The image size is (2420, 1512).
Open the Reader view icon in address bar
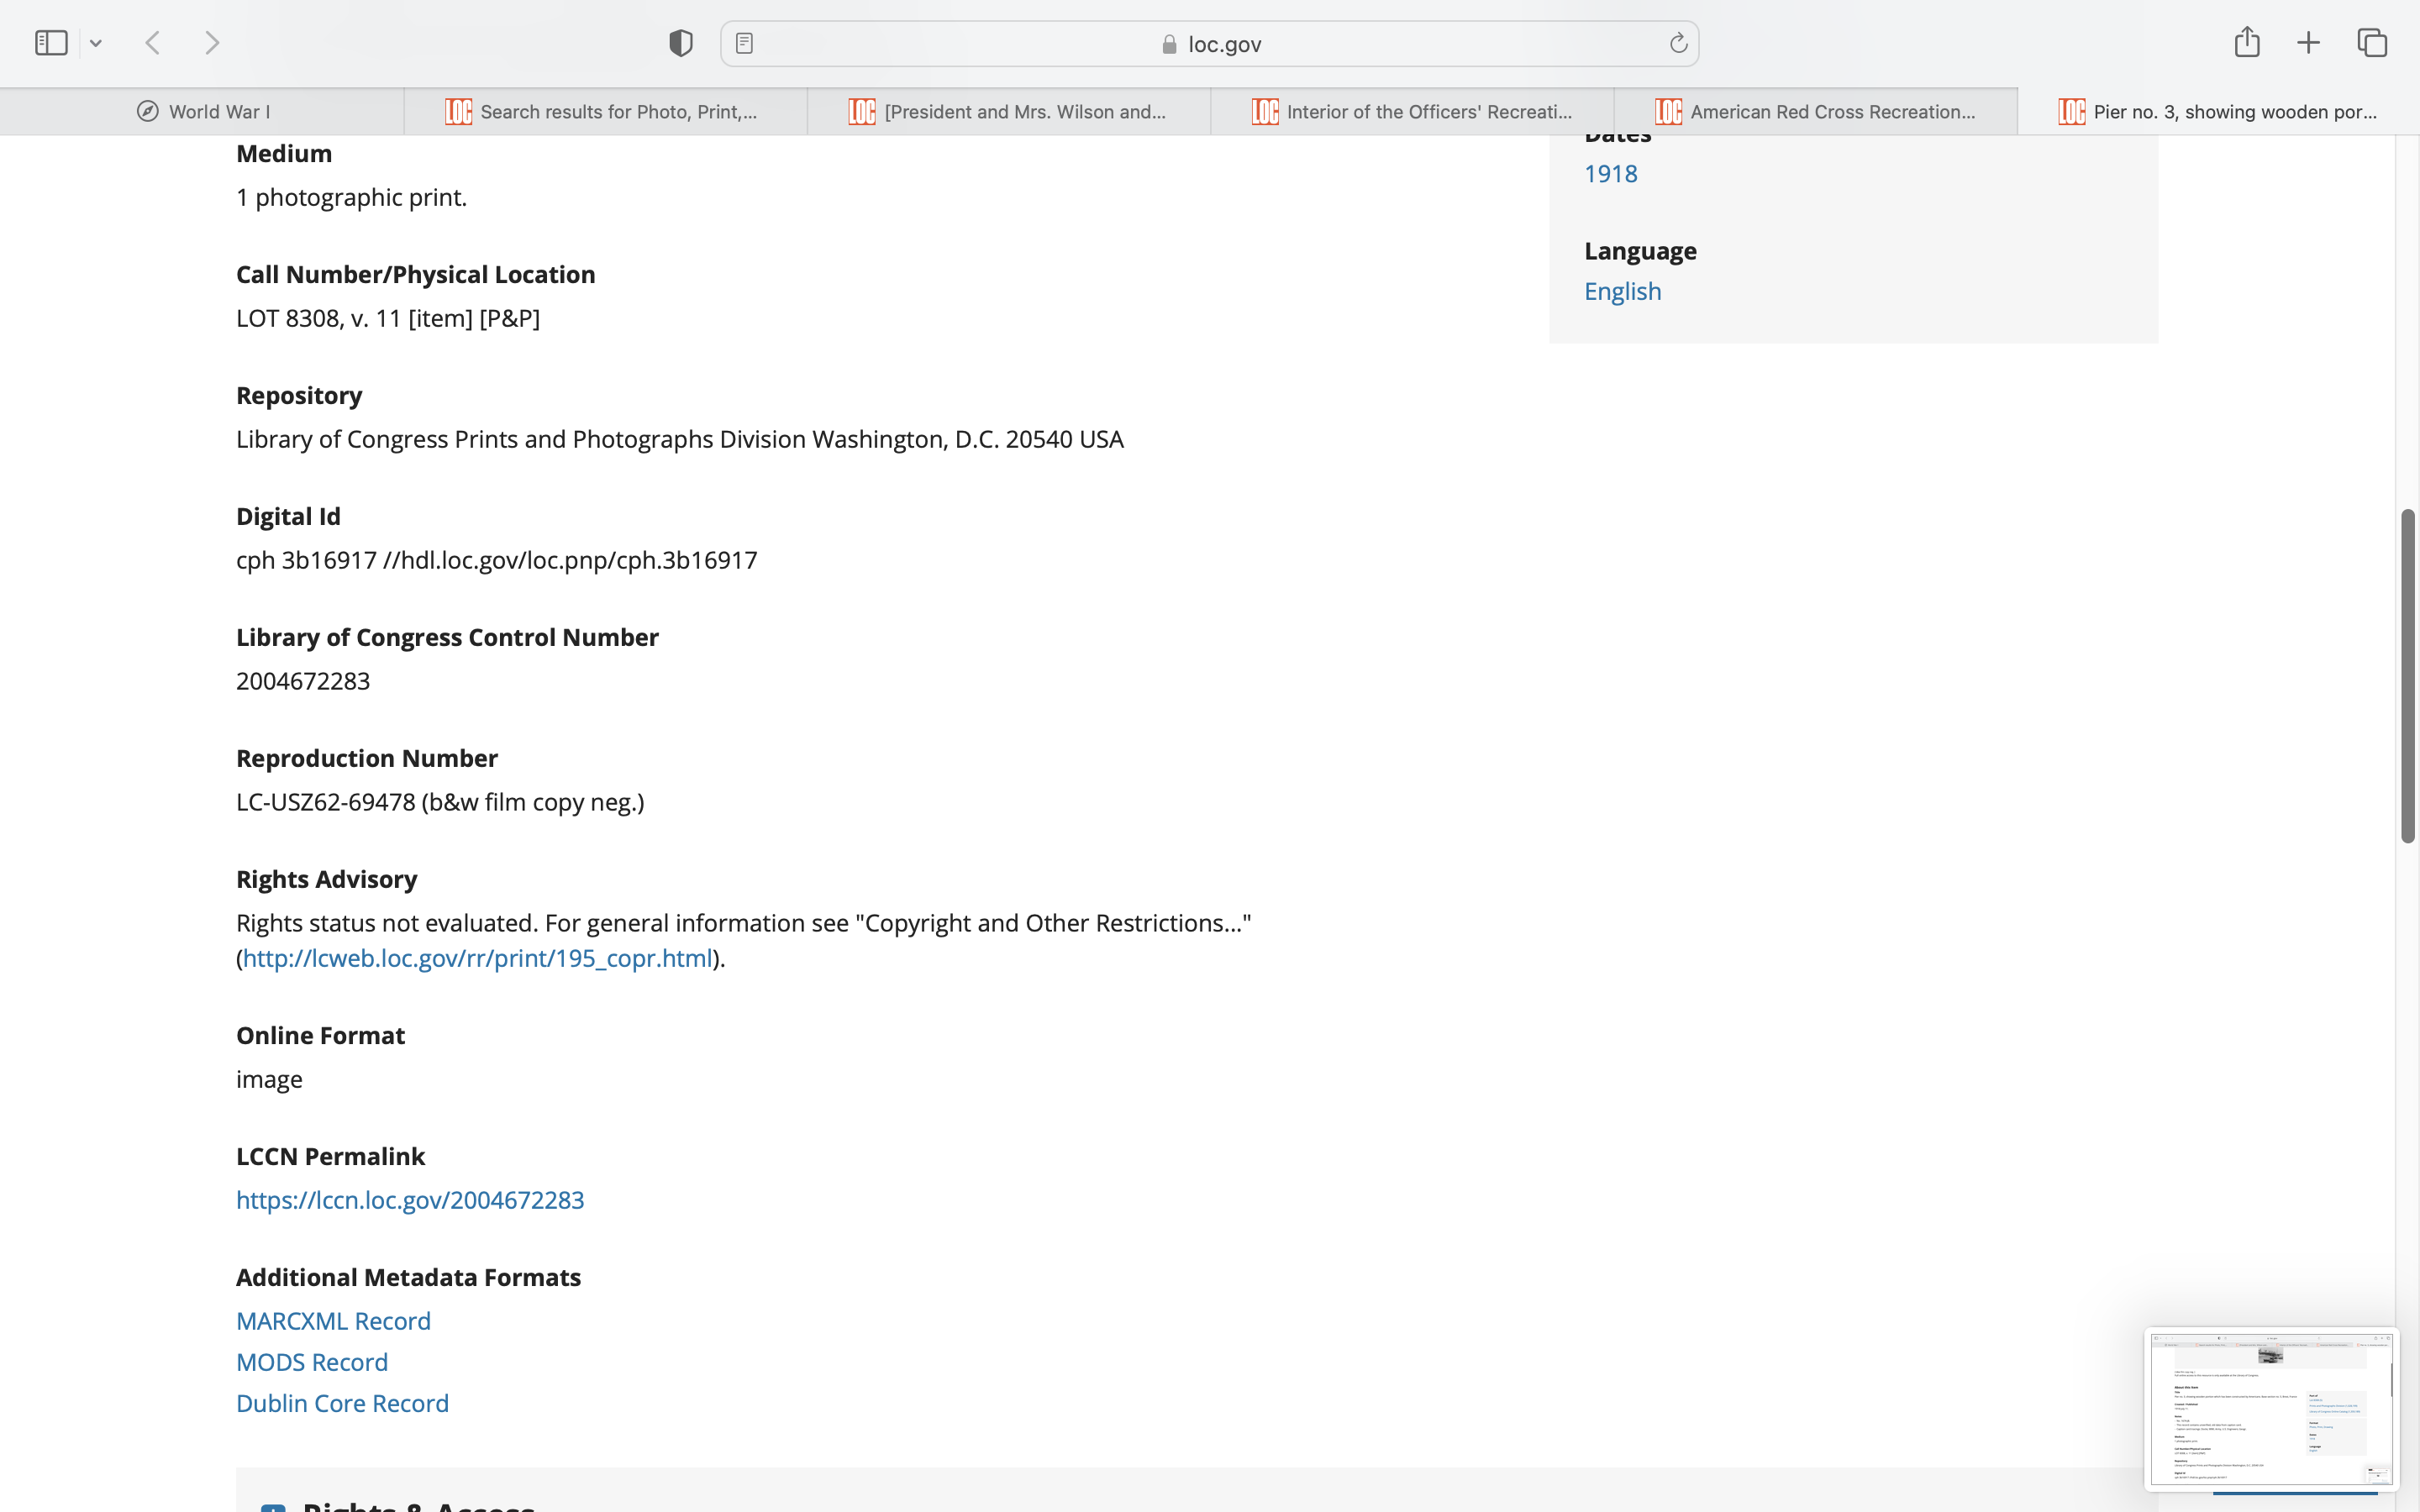pyautogui.click(x=744, y=43)
